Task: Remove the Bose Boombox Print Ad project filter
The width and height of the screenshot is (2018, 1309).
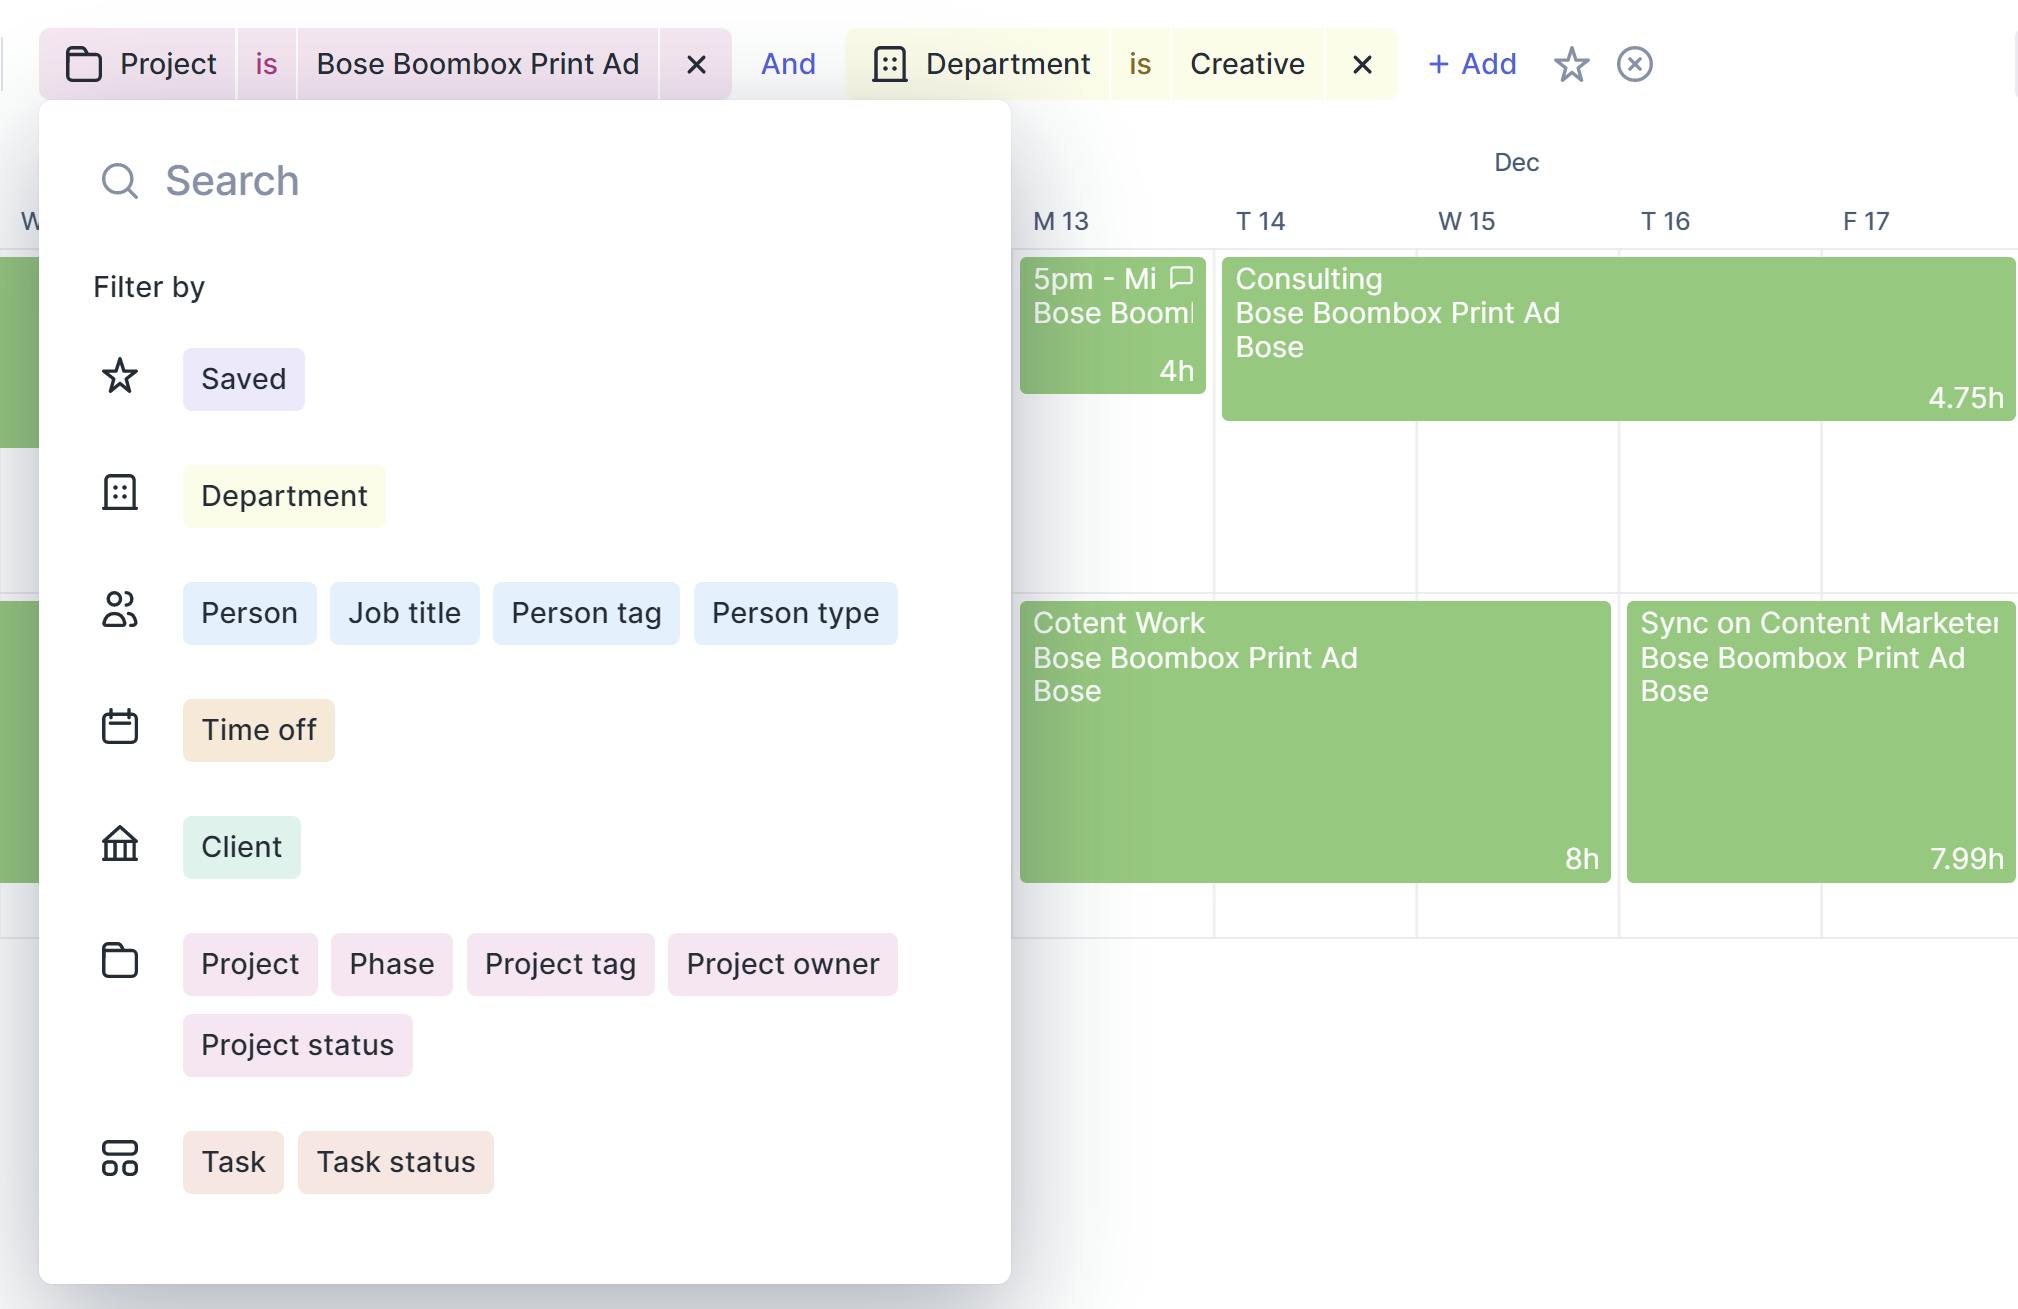Action: pos(696,64)
